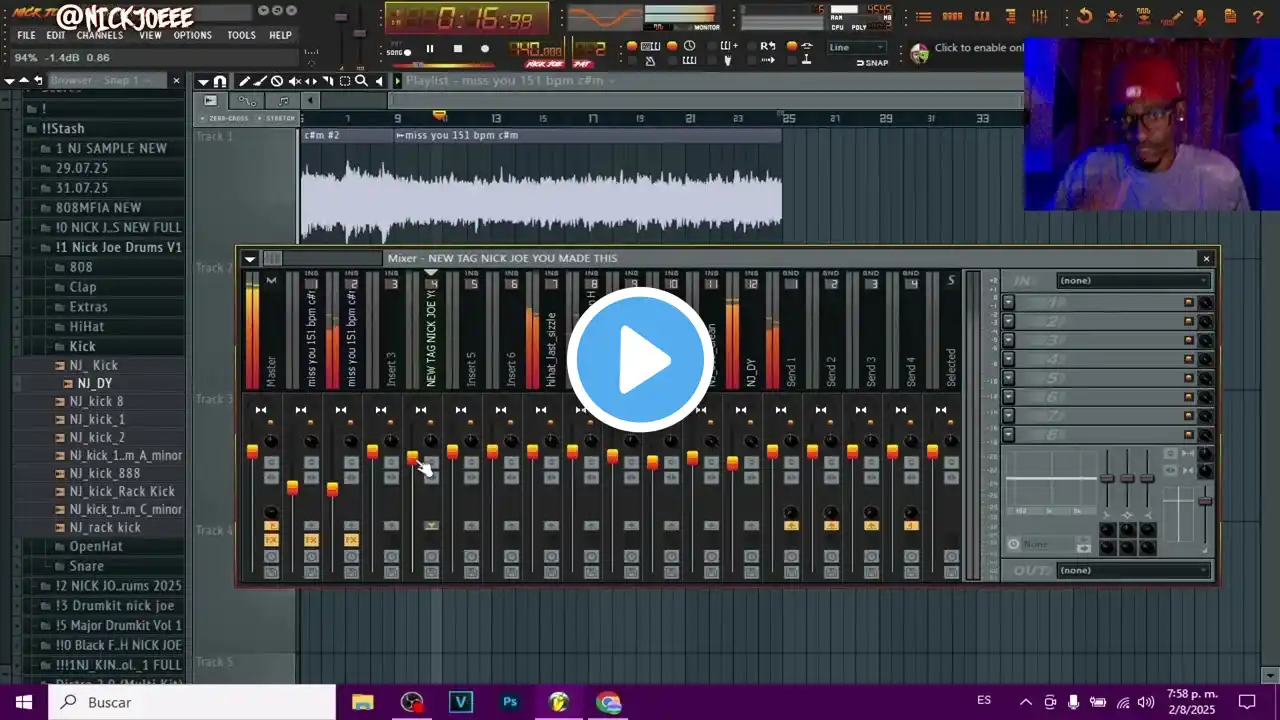Click the undo history arrow icon
Screen dimensions: 1280x720
(x=1085, y=17)
